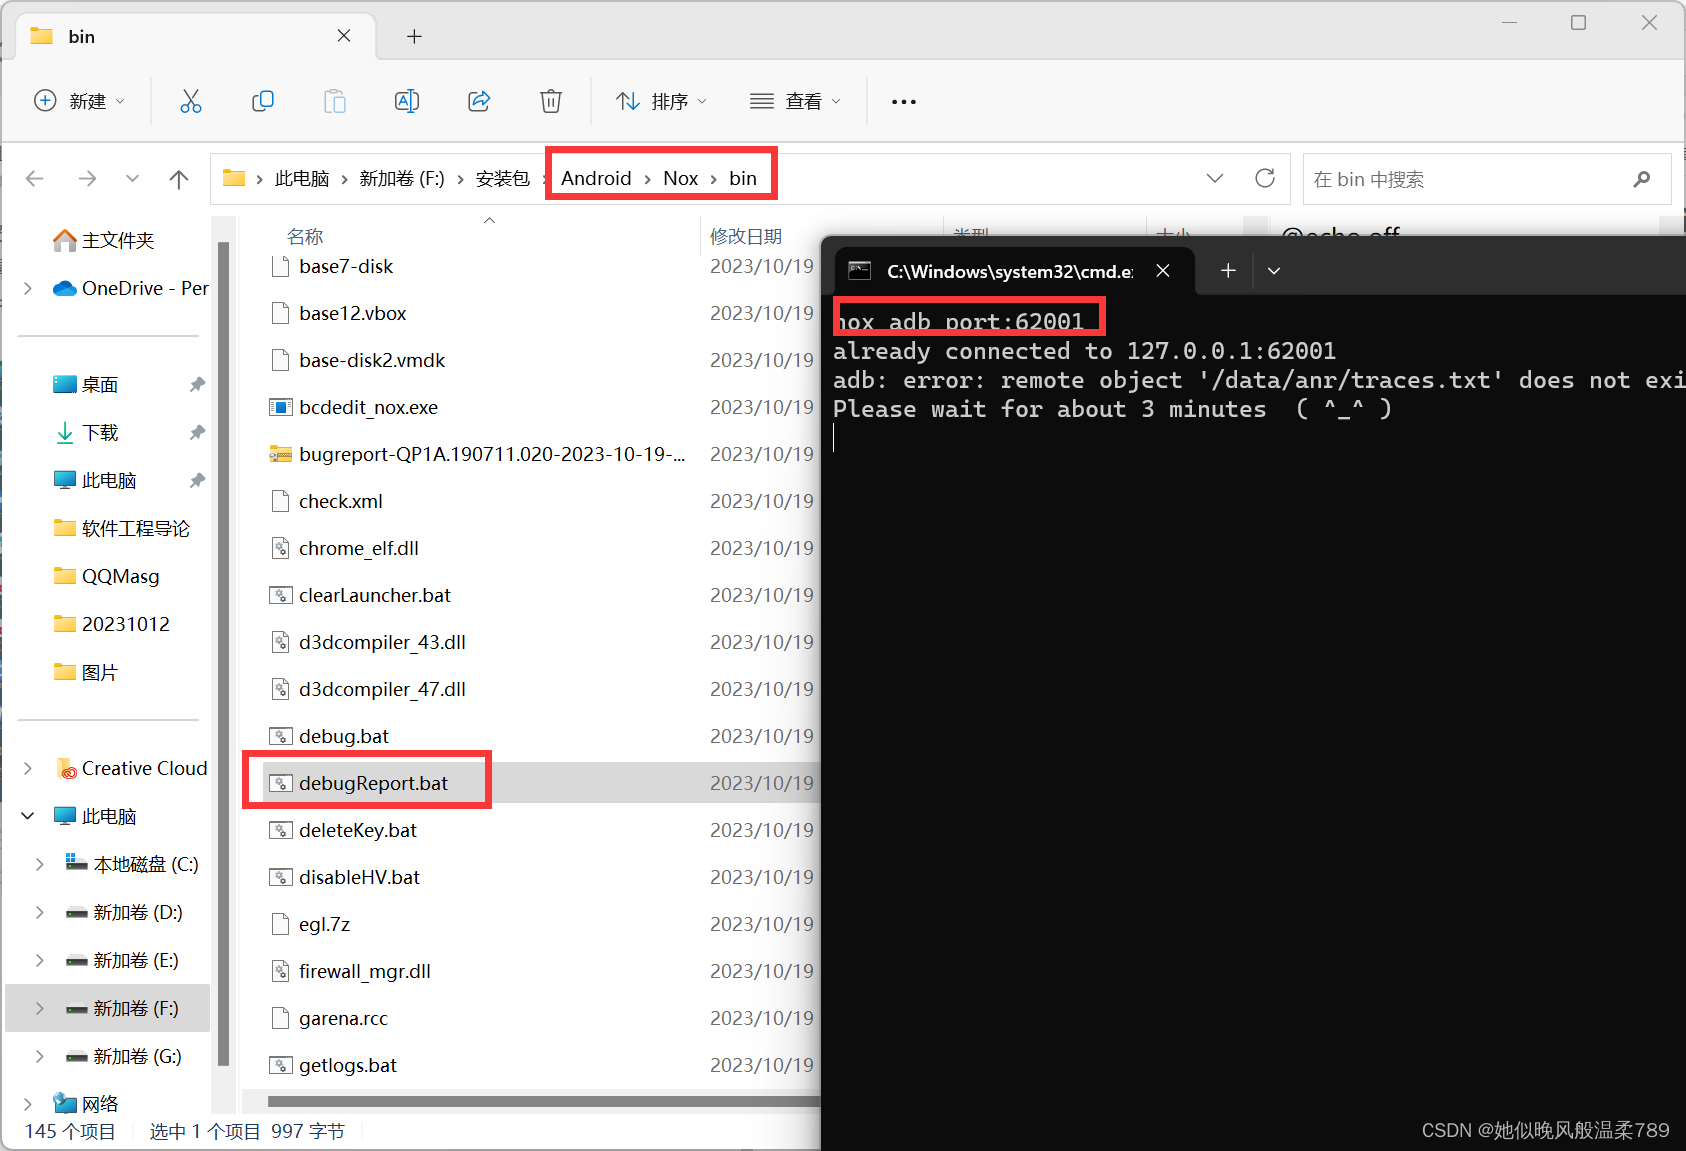Expand the 网络 tree node
1686x1151 pixels.
click(28, 1104)
